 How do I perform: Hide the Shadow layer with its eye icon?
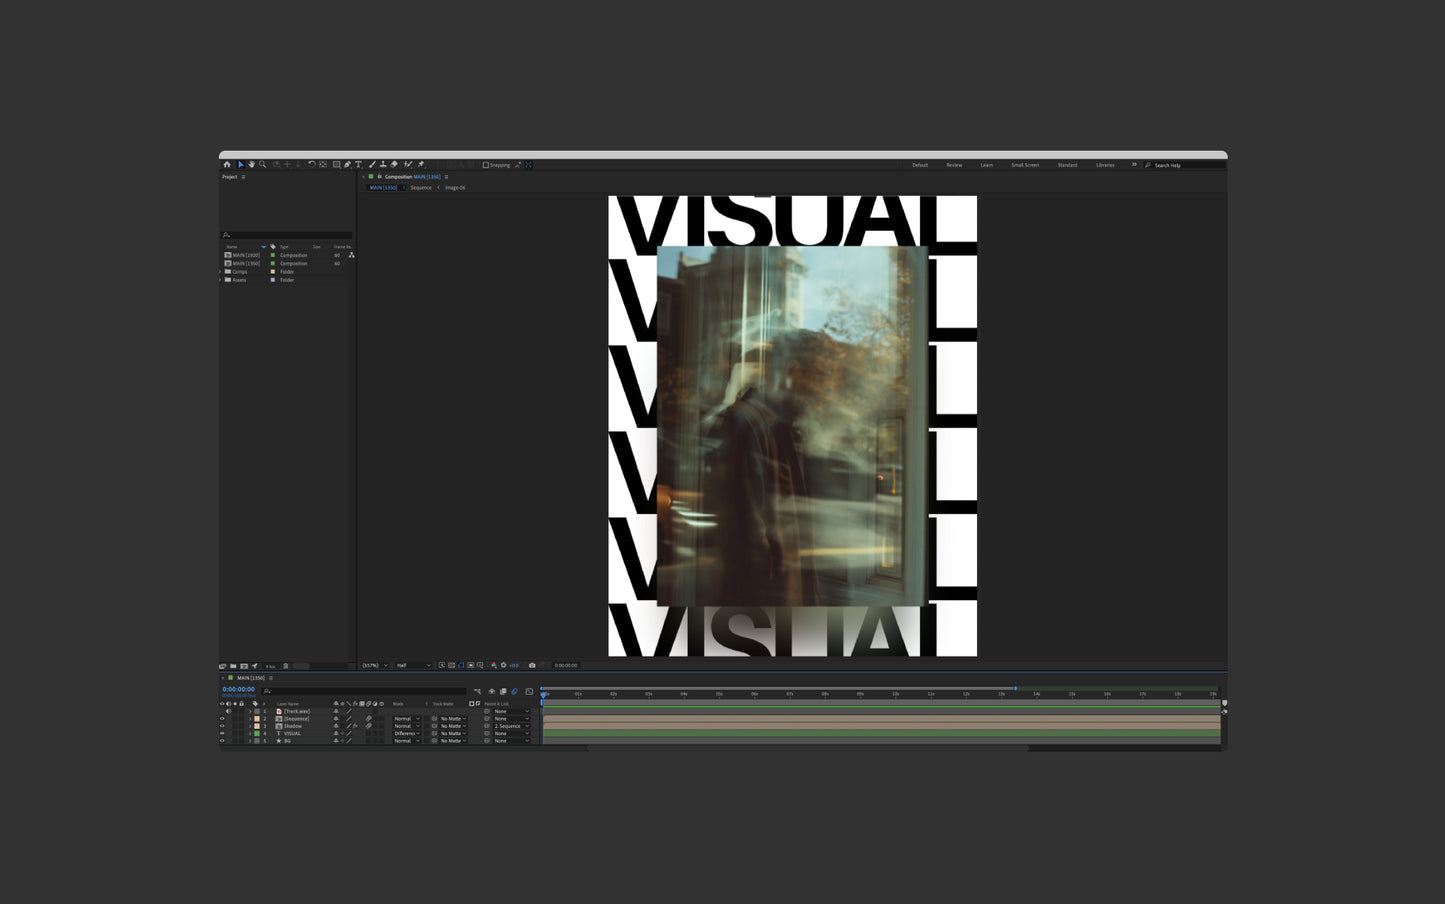tap(222, 726)
